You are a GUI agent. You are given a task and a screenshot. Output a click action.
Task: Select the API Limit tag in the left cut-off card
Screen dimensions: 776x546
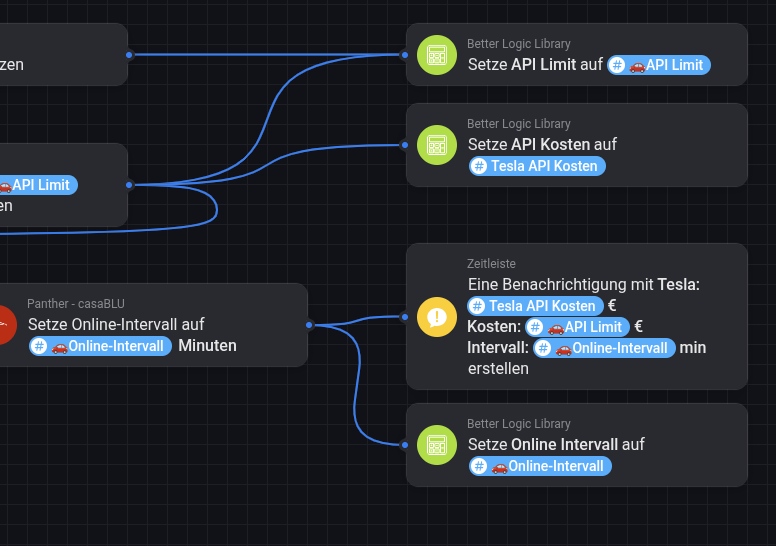39,185
